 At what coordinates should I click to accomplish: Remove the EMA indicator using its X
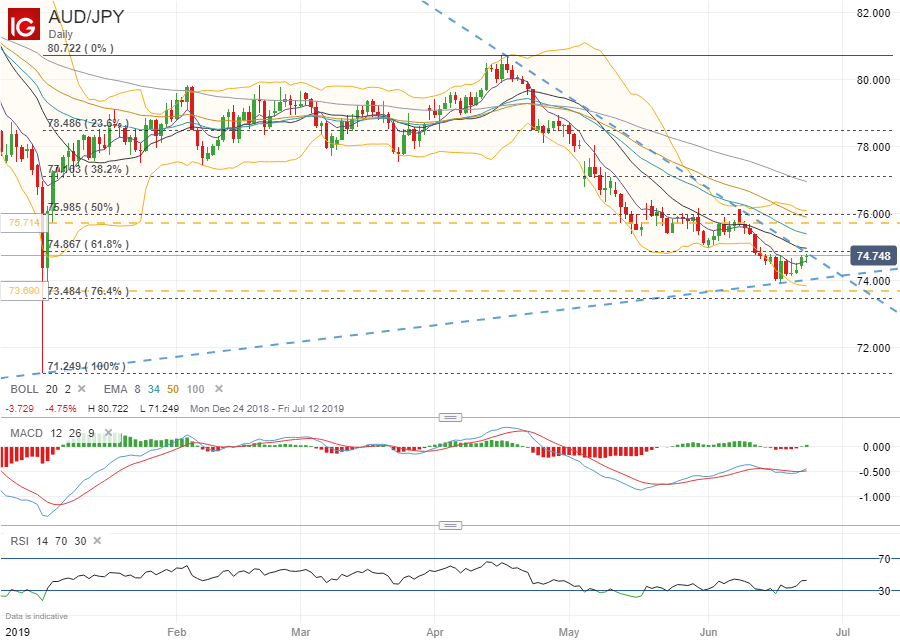(x=219, y=388)
